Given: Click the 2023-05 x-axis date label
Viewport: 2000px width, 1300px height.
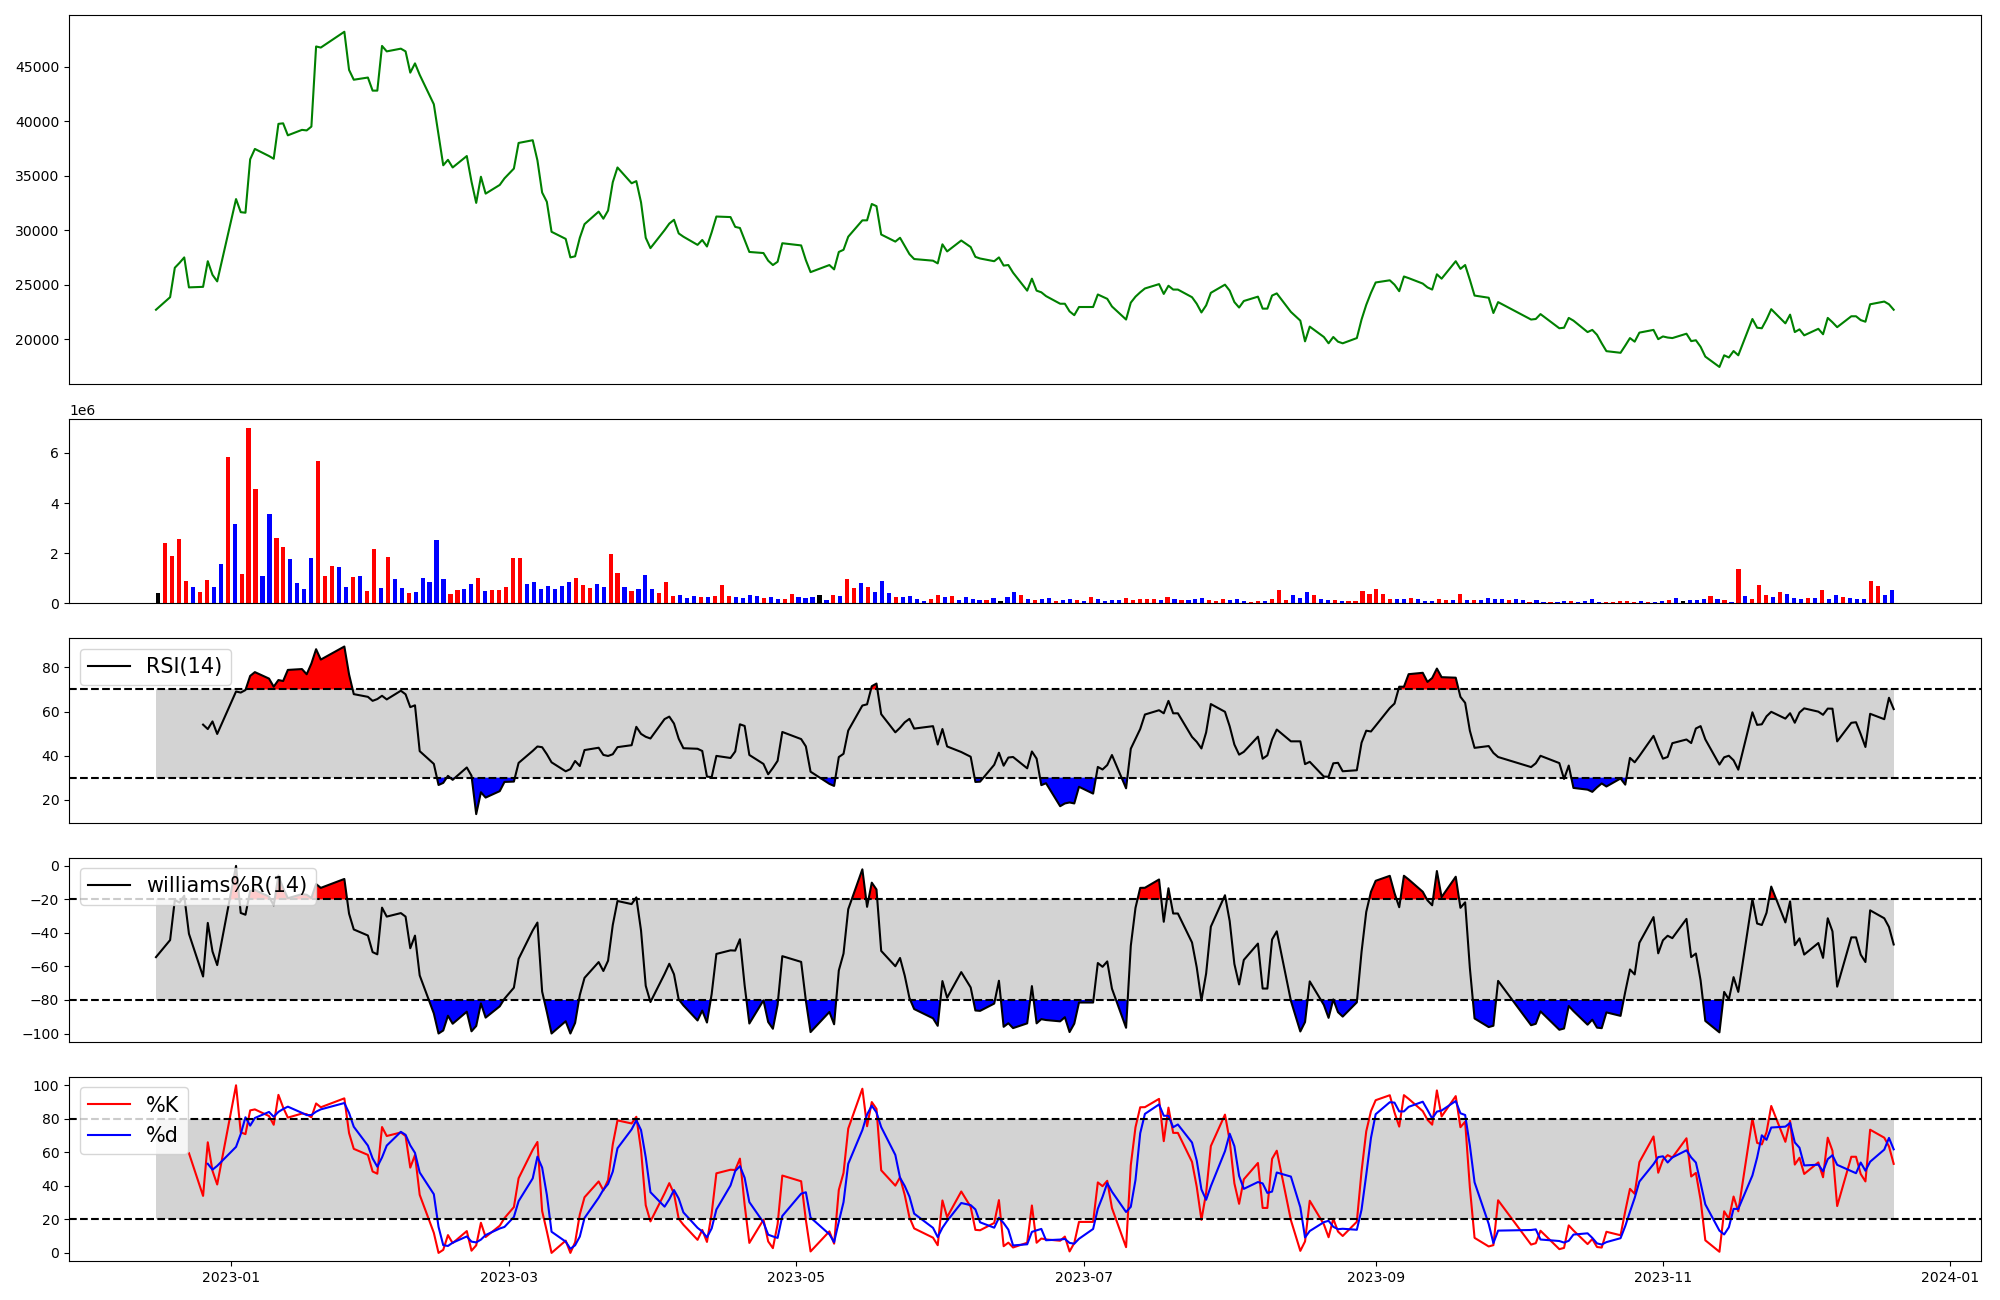Looking at the screenshot, I should (796, 1276).
